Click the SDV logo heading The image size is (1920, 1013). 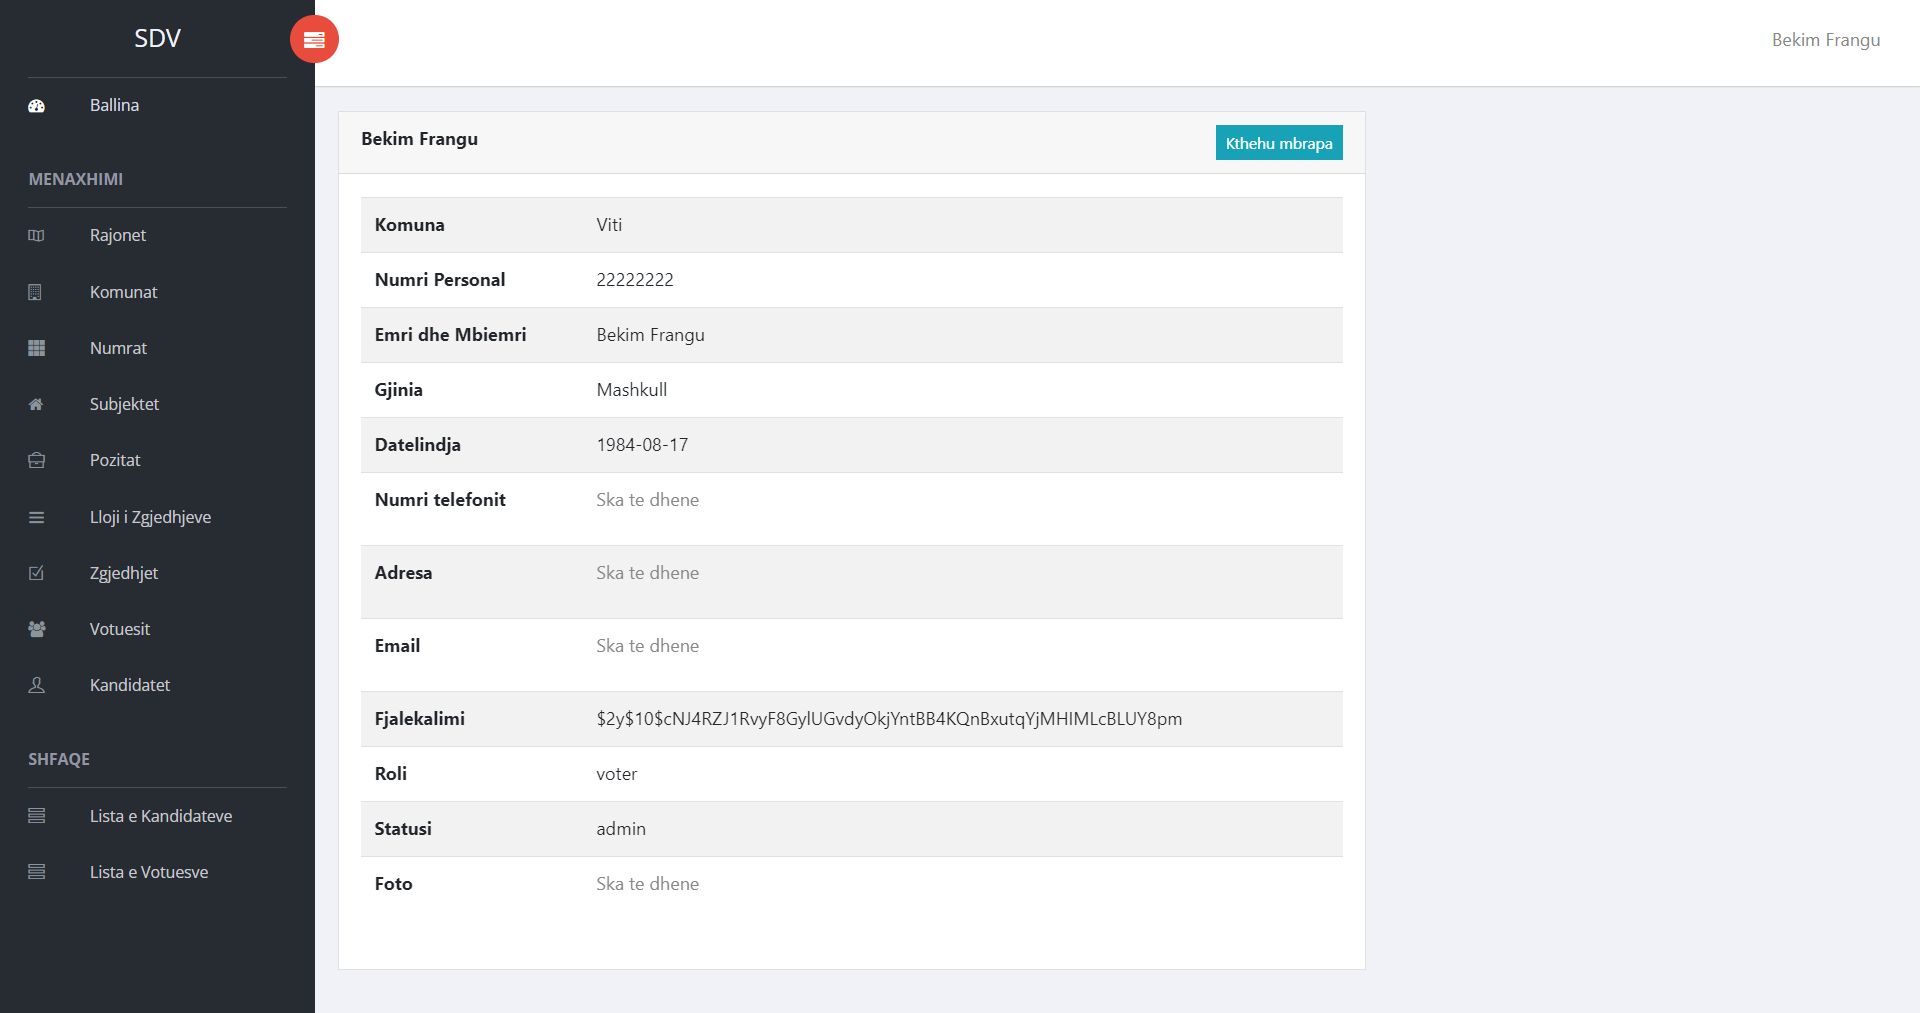click(x=156, y=38)
